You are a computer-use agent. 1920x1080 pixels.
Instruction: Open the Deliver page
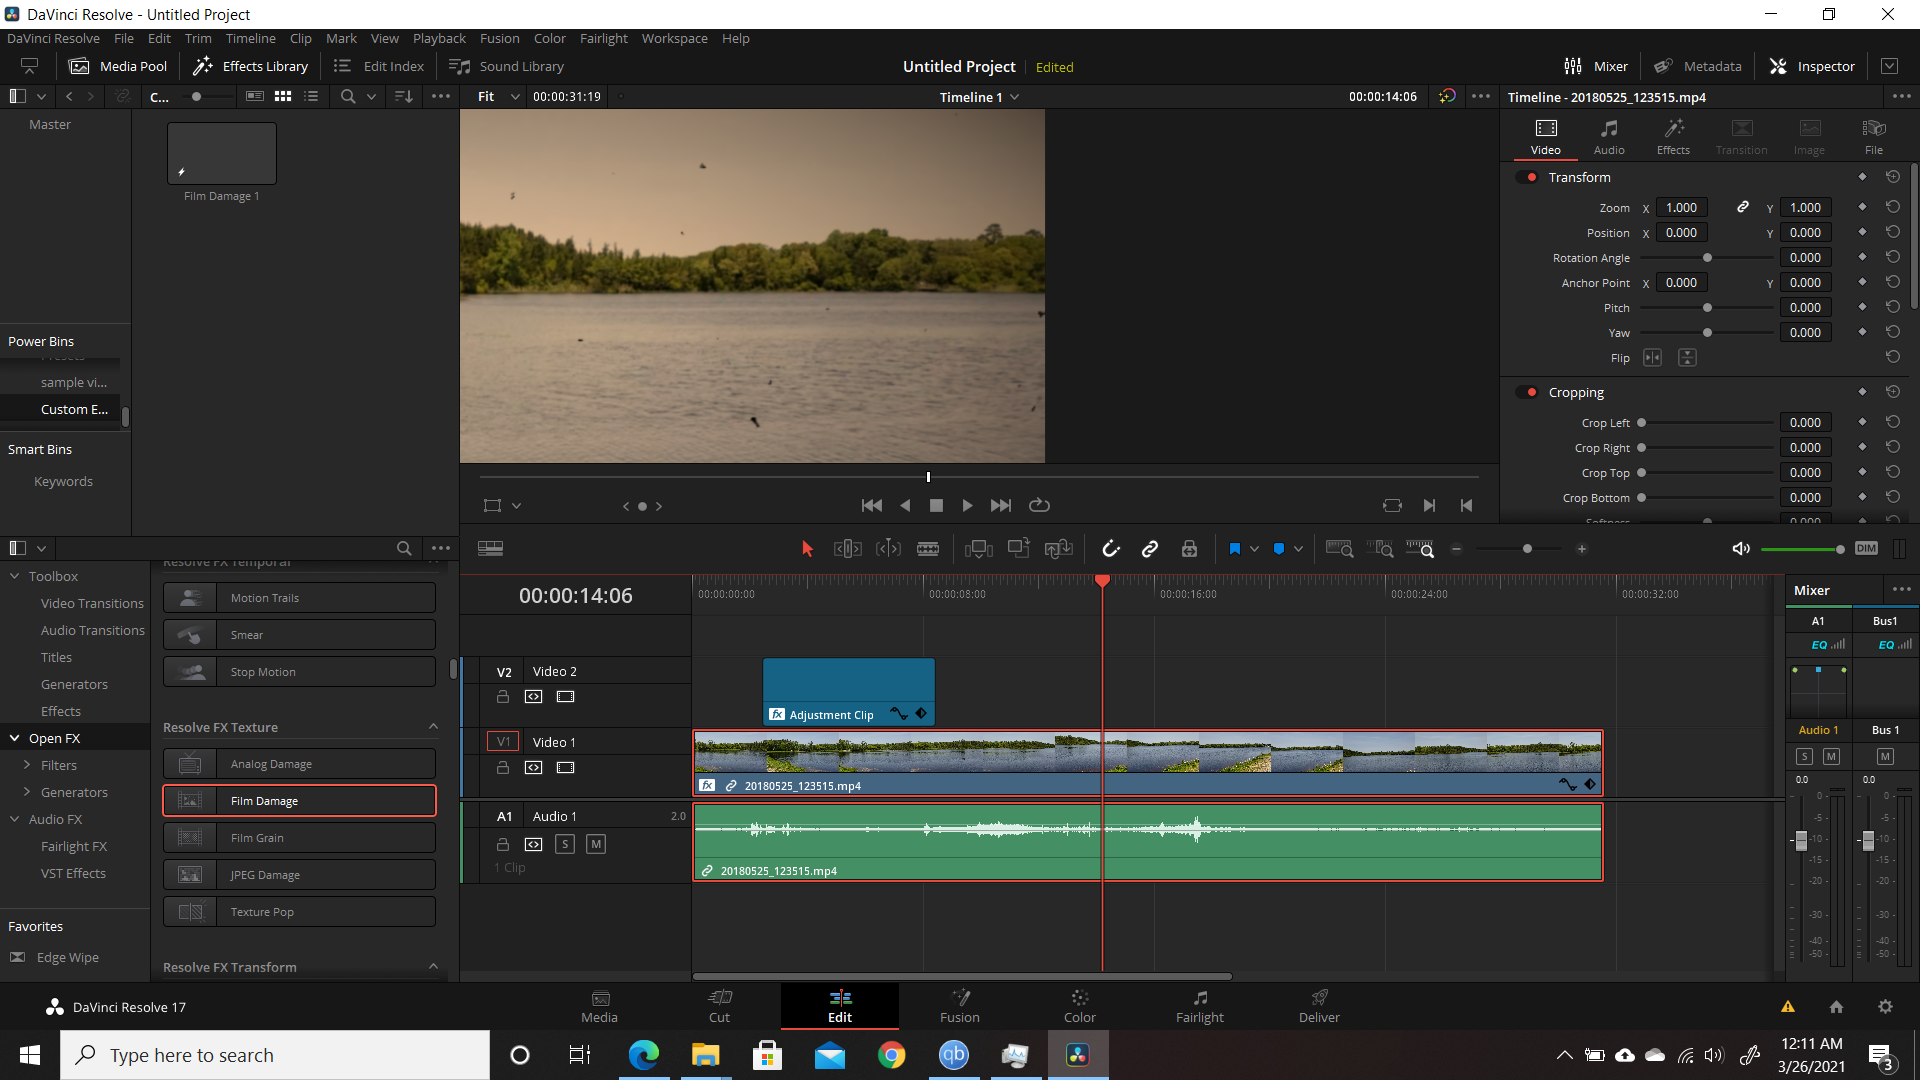[1319, 1006]
